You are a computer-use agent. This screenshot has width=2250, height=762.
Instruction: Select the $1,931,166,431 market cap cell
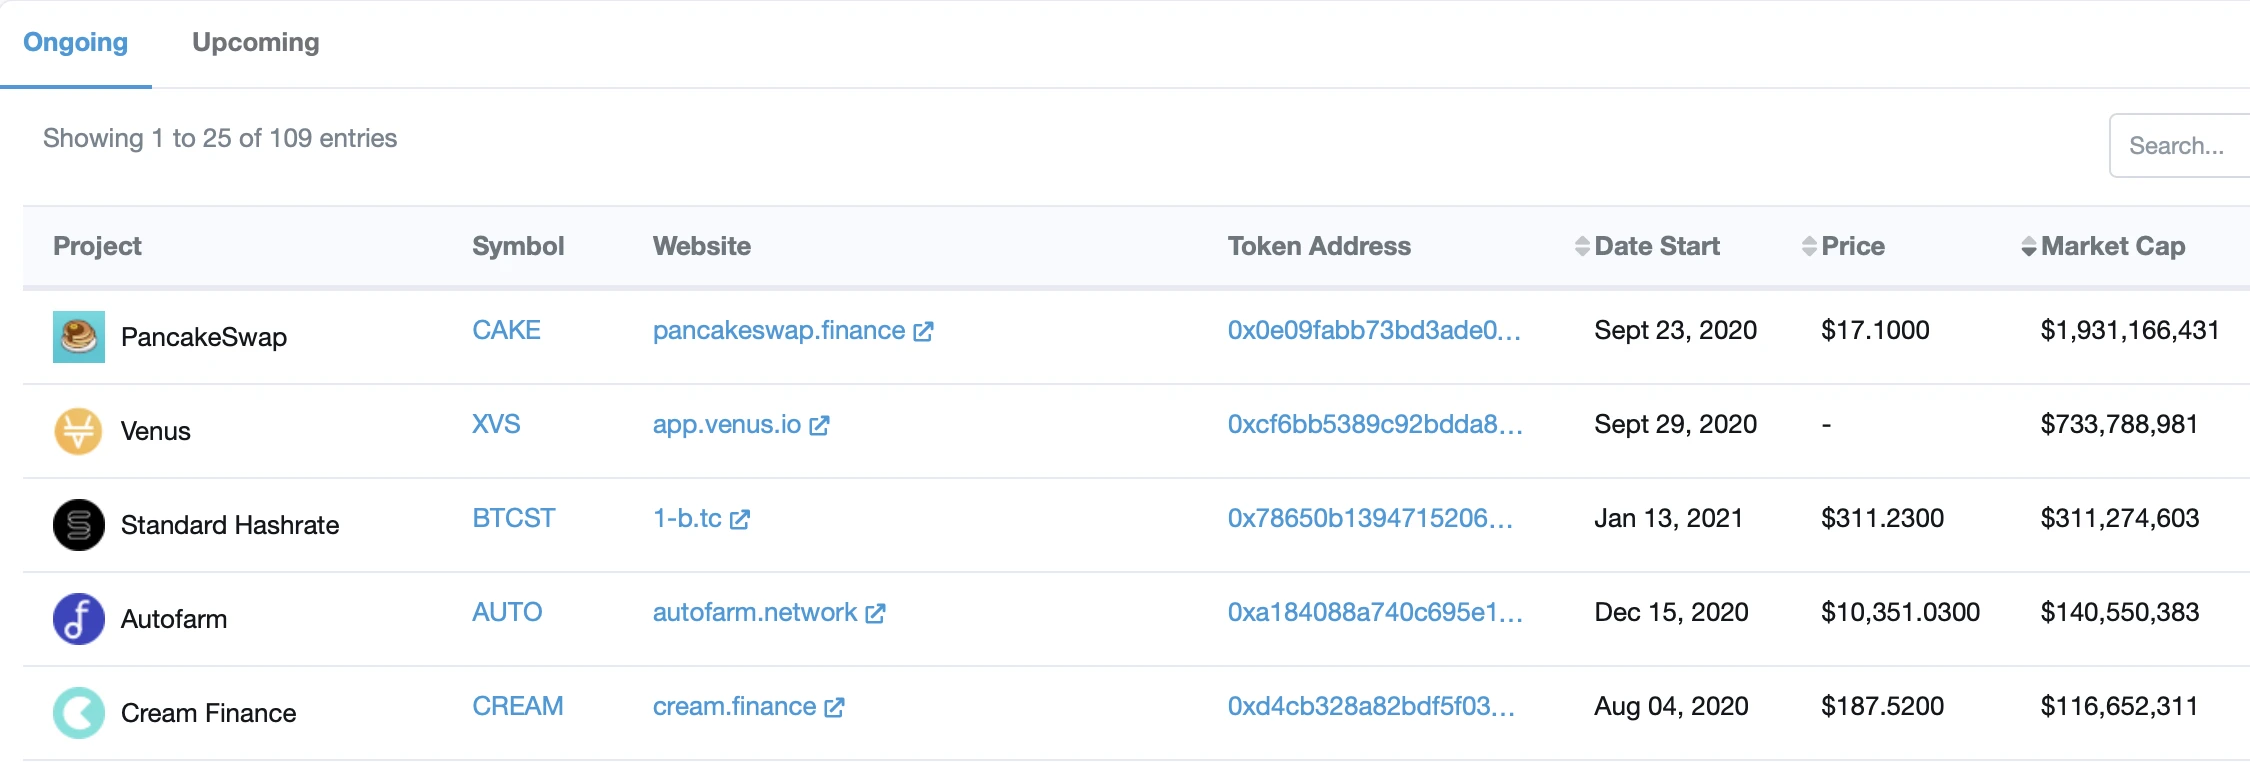point(2130,330)
